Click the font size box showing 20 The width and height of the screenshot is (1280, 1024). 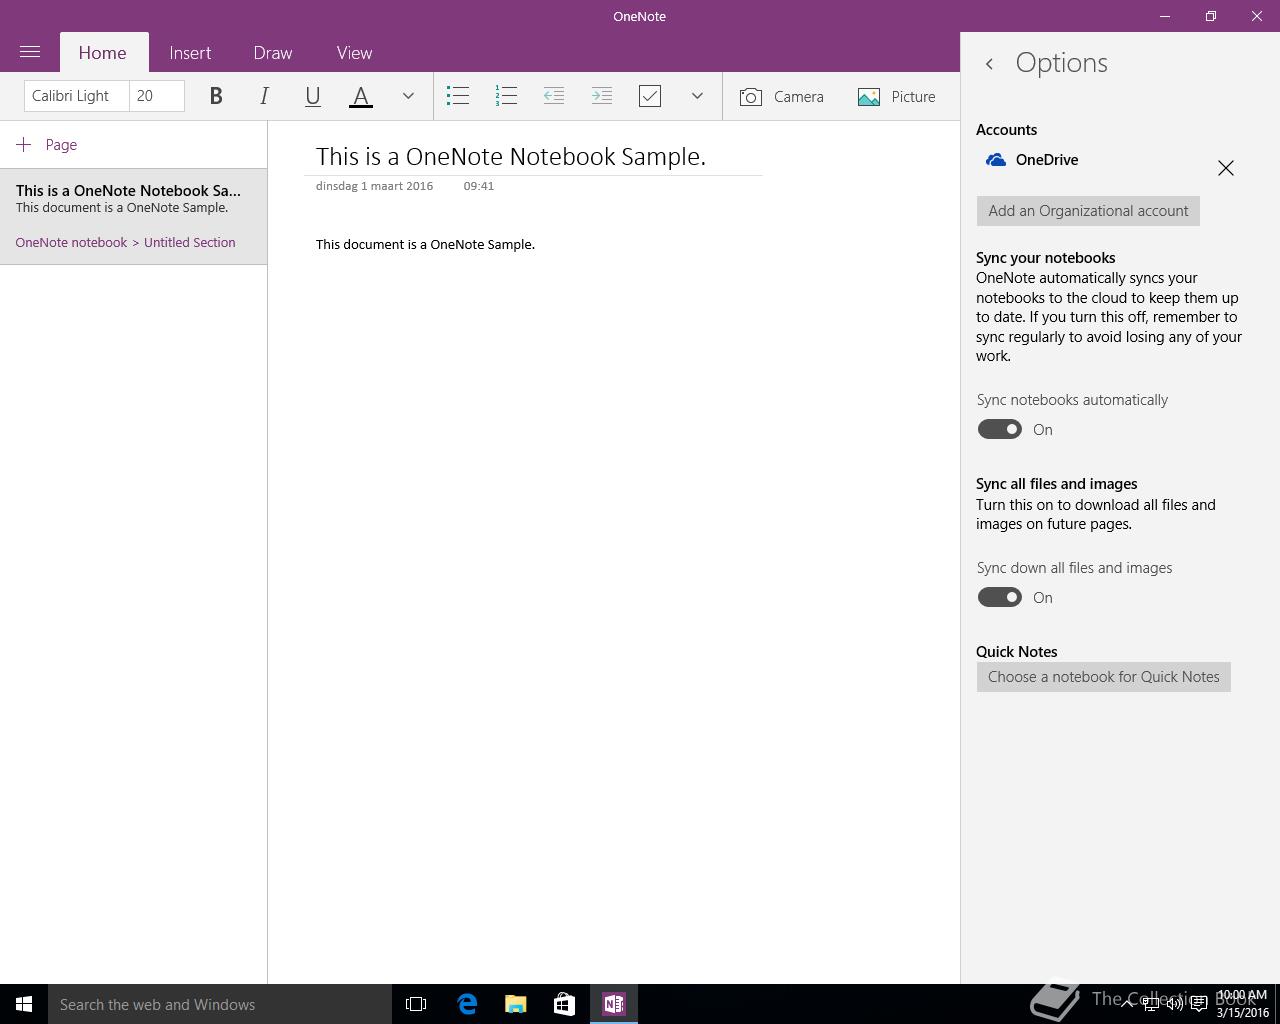[157, 96]
